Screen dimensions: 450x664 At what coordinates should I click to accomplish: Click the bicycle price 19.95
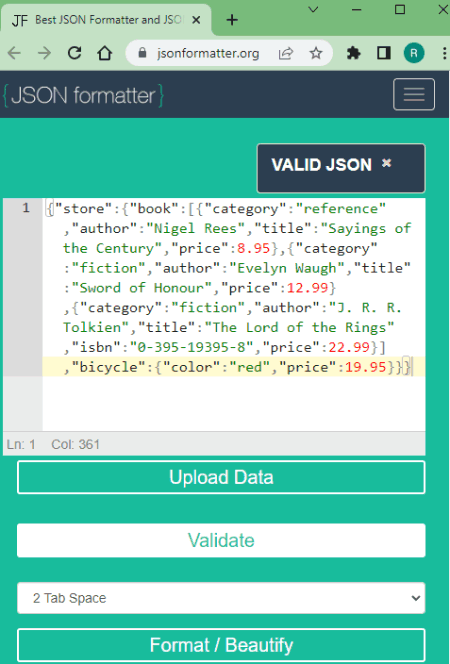[x=365, y=367]
